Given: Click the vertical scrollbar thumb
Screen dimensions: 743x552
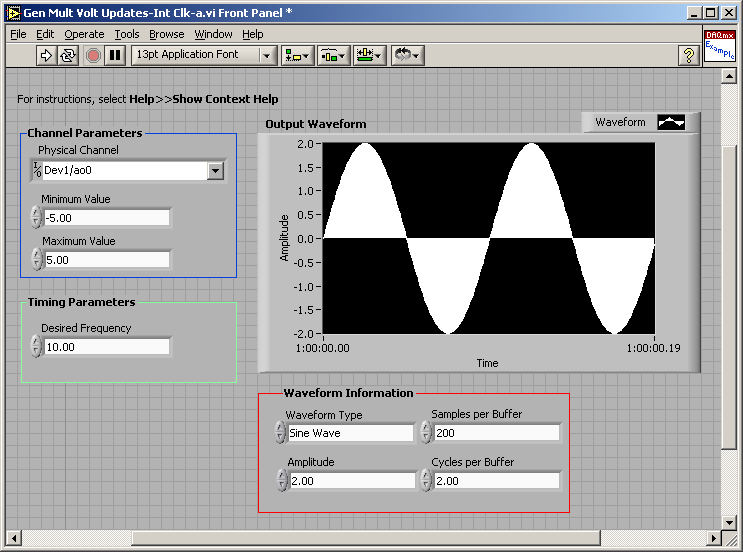Looking at the screenshot, I should (x=729, y=297).
